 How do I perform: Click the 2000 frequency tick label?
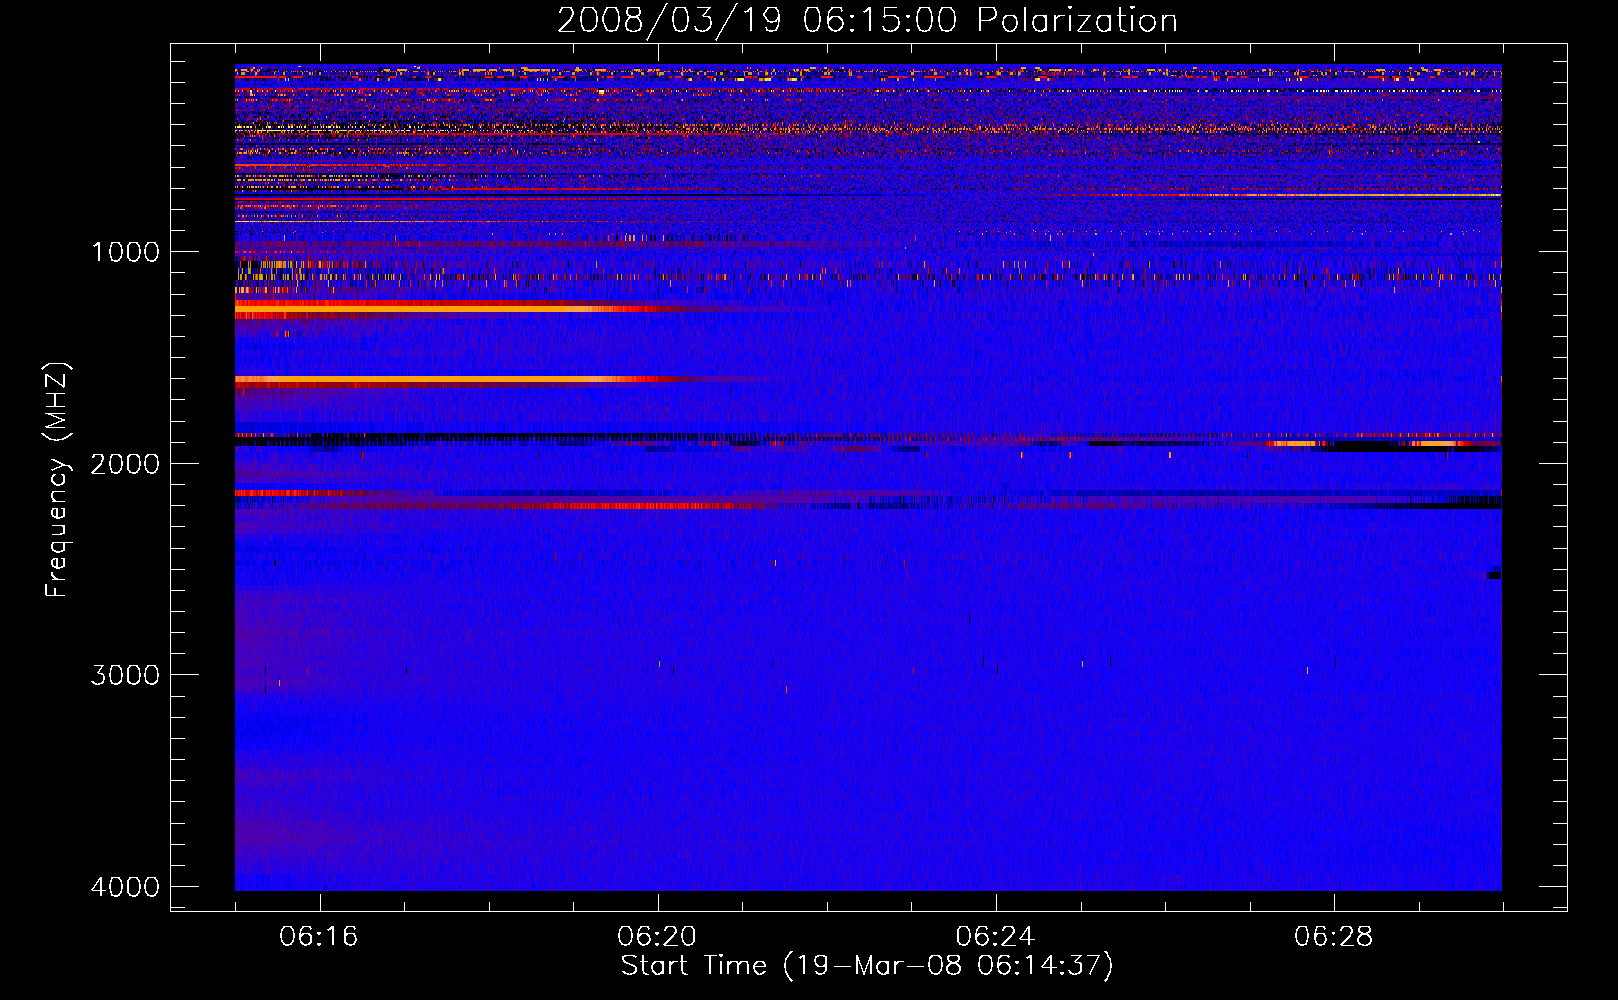(125, 463)
